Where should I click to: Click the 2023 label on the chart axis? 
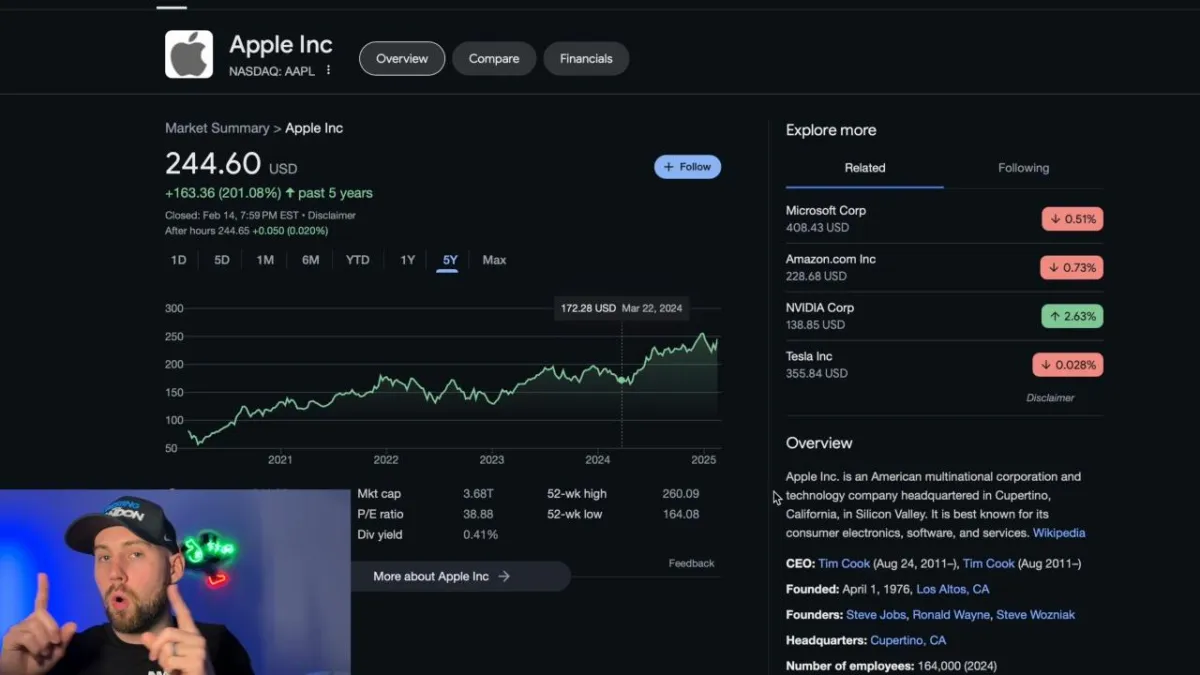pos(492,460)
